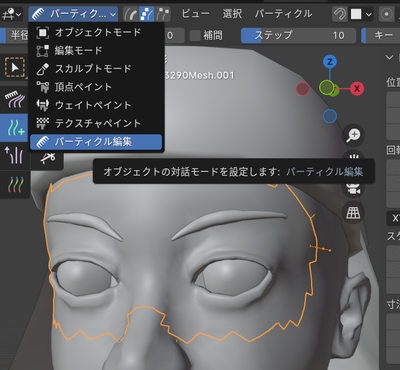Toggle point select mode icon in header

point(147,14)
